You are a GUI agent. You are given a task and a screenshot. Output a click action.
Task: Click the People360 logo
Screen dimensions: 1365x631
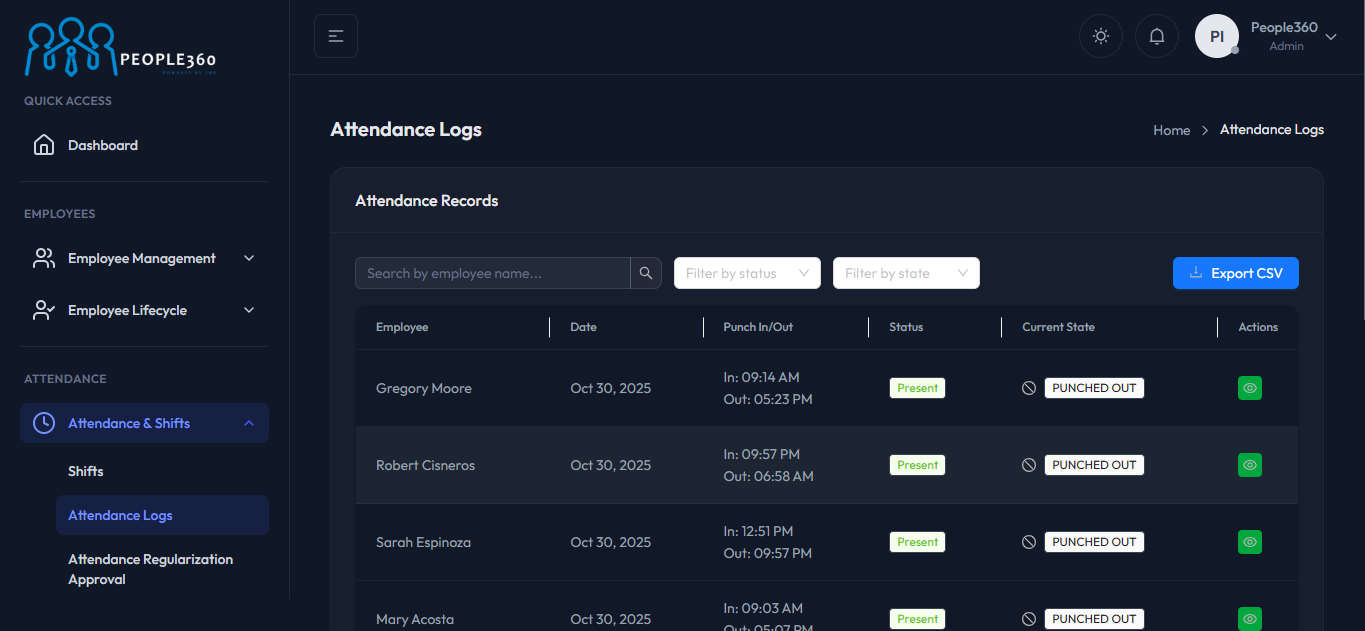[120, 48]
